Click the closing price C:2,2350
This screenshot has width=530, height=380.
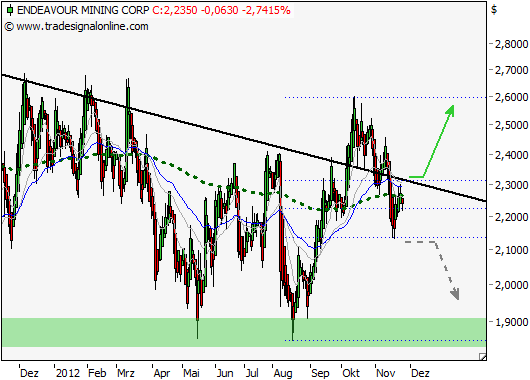click(174, 10)
